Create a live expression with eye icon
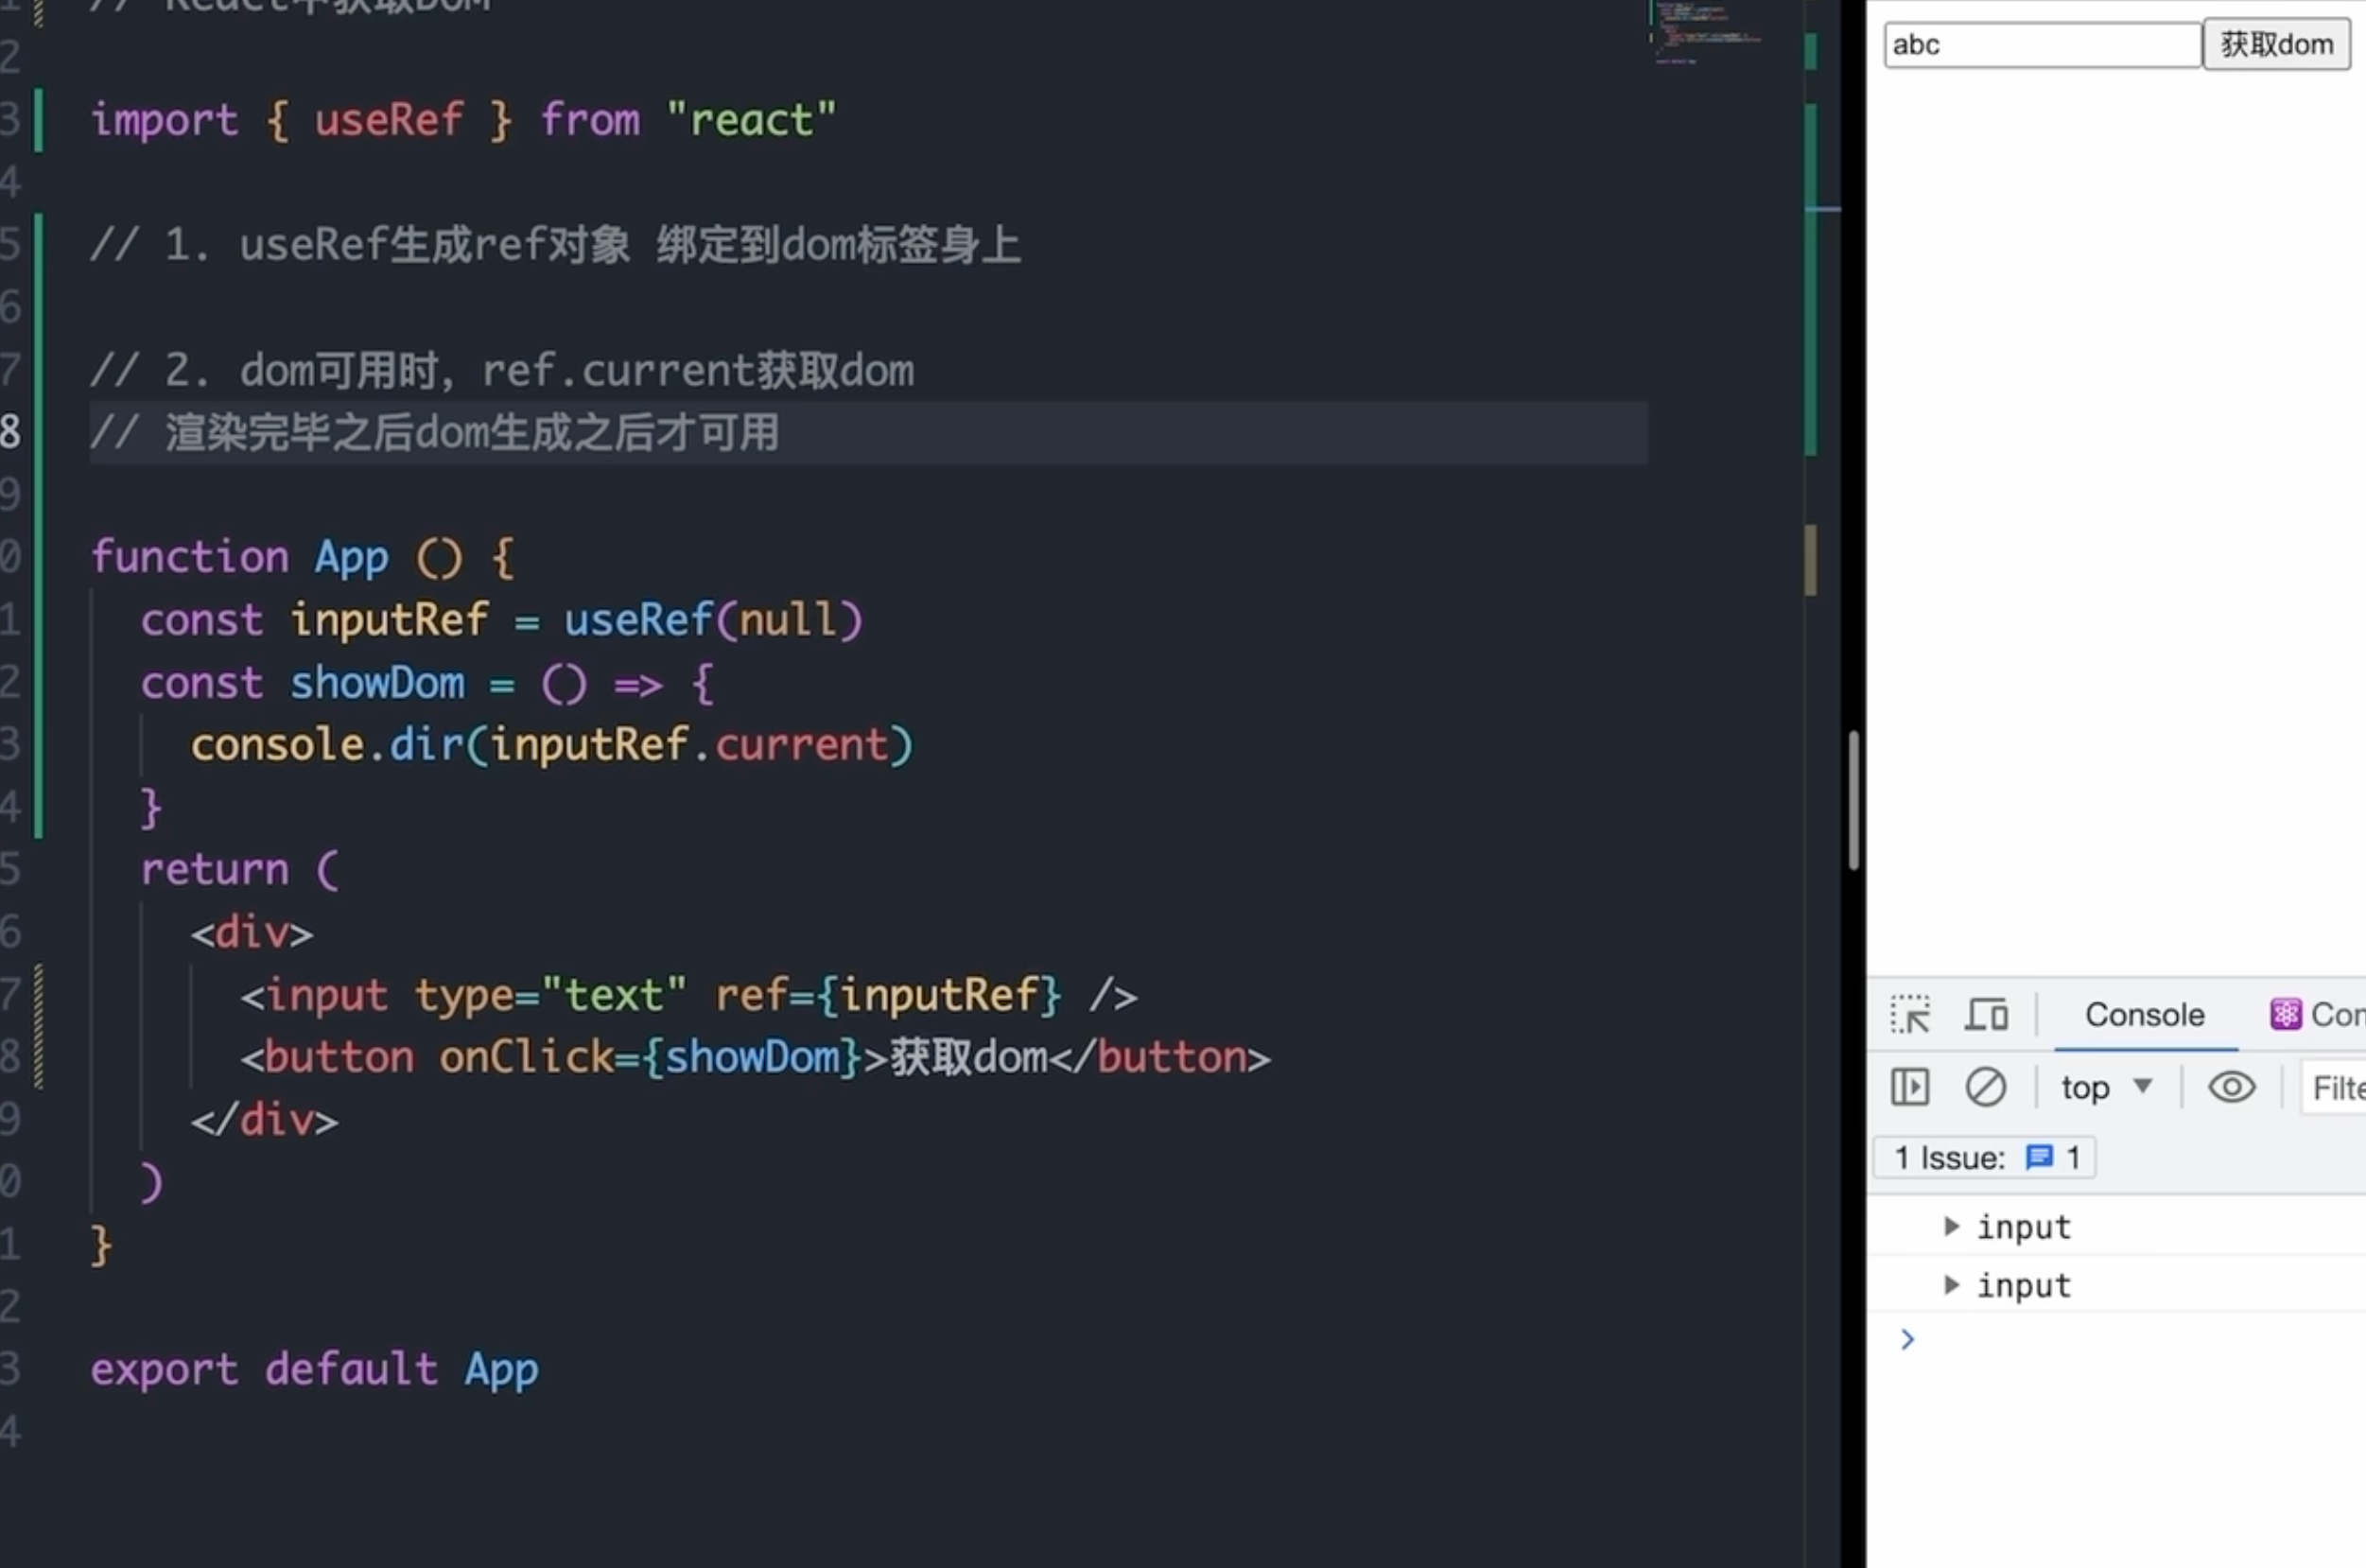Image resolution: width=2366 pixels, height=1568 pixels. point(2231,1087)
